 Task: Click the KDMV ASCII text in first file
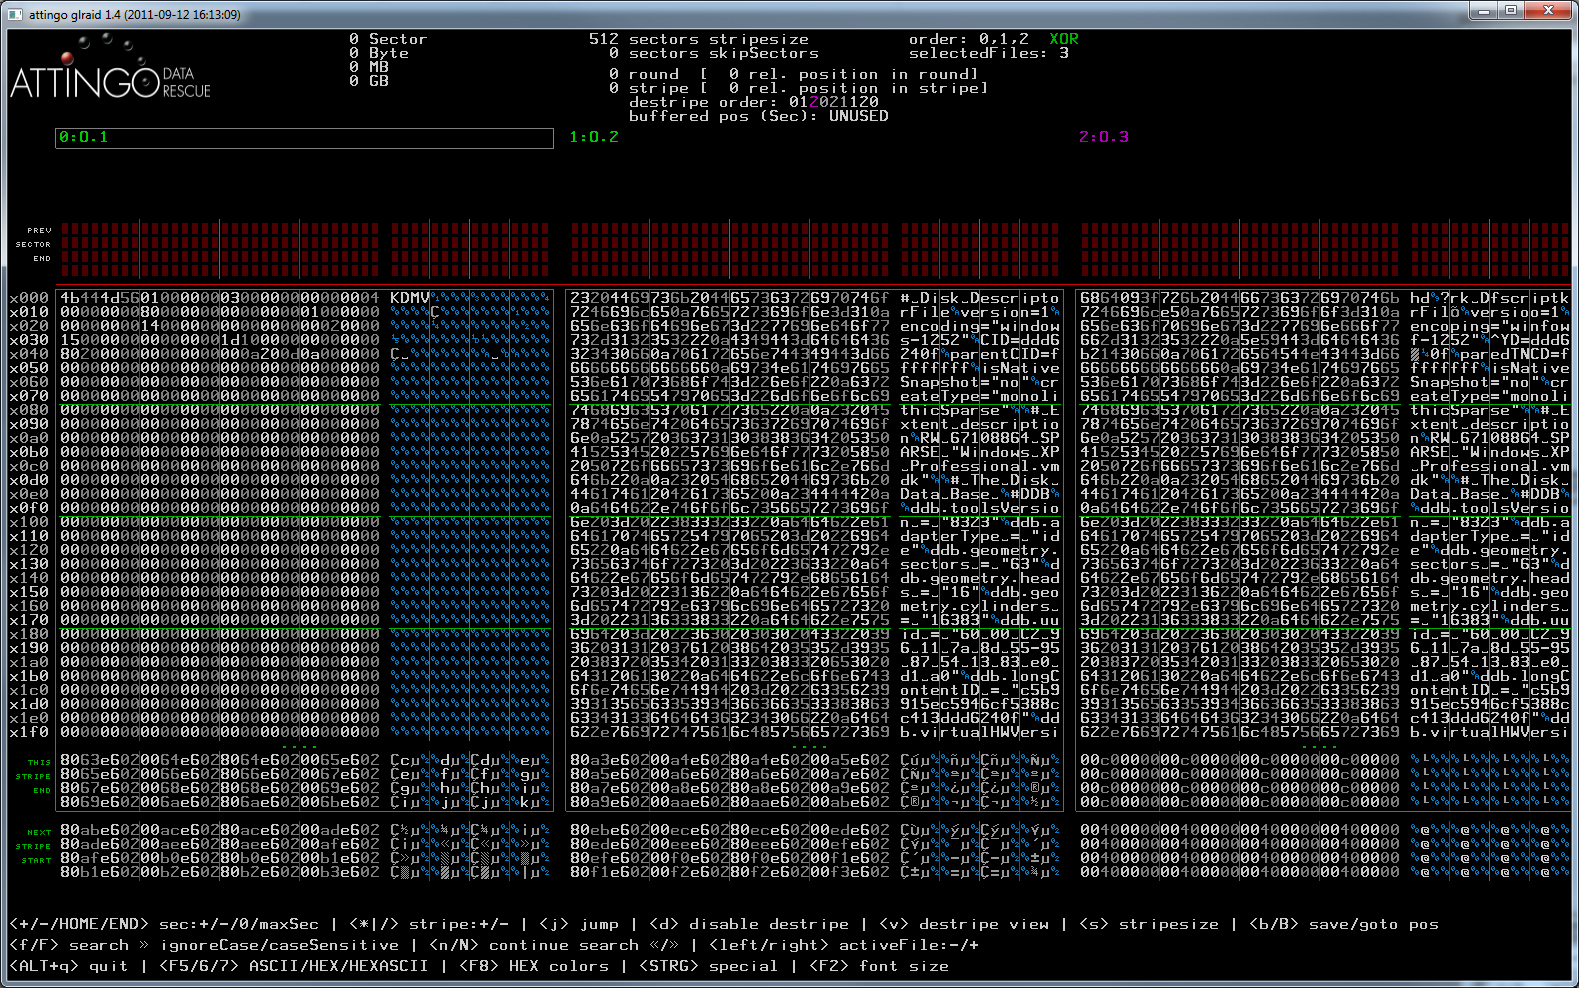410,298
